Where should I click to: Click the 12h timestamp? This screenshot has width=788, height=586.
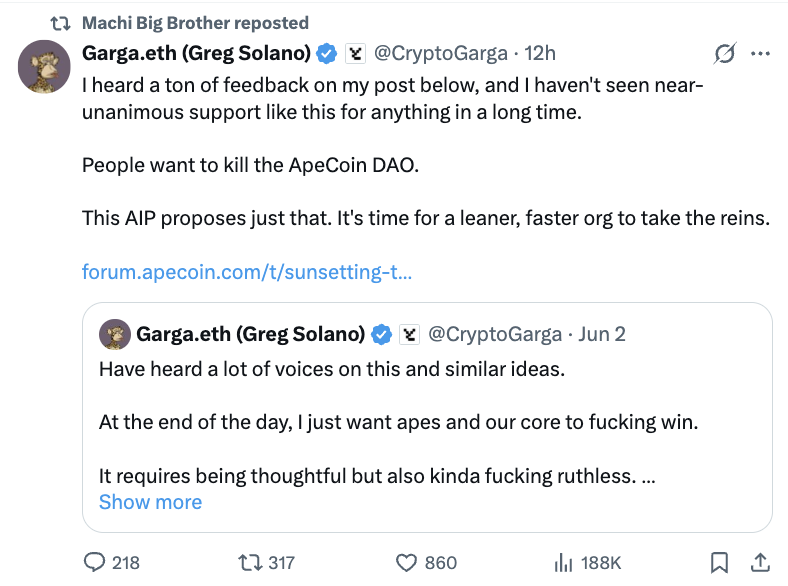(x=539, y=53)
